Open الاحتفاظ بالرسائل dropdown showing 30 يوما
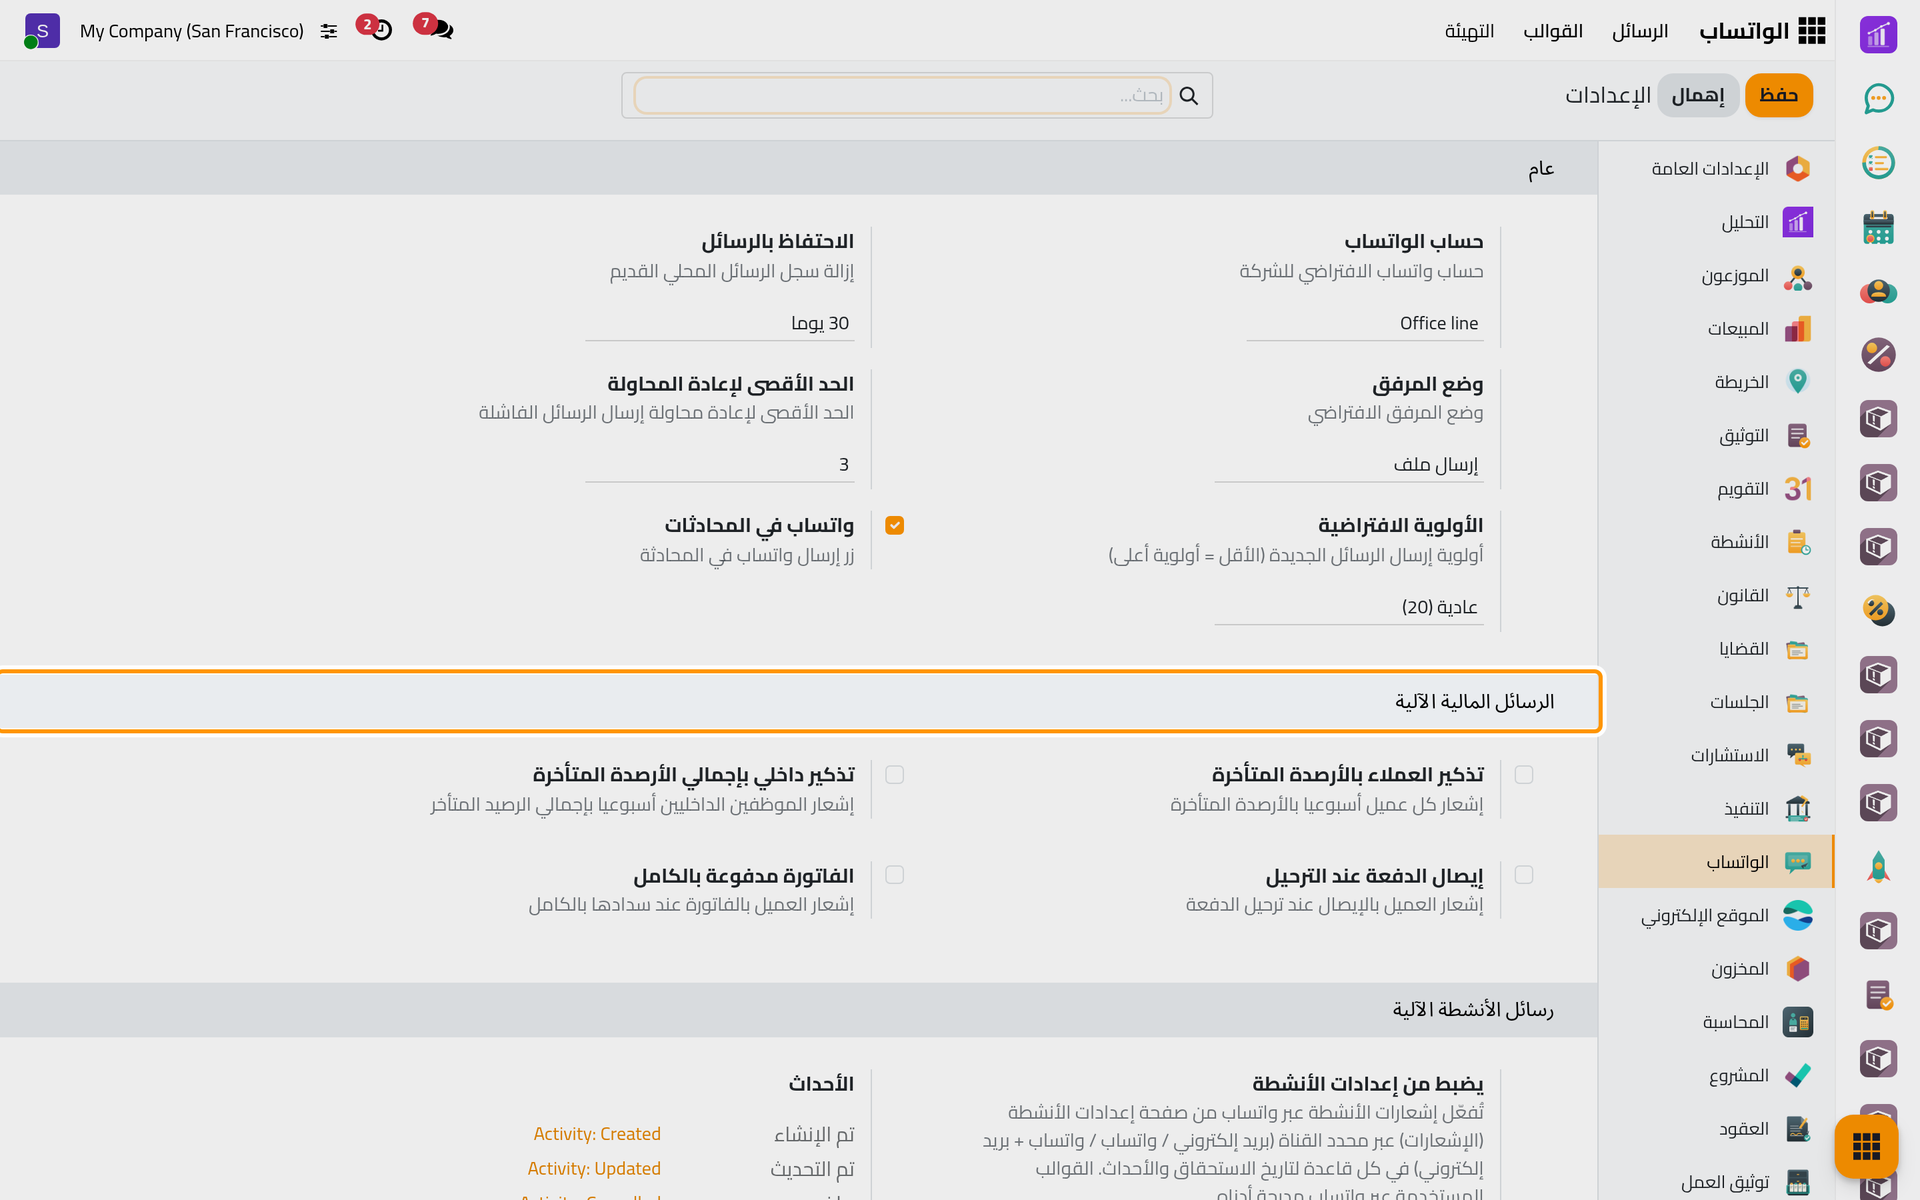The height and width of the screenshot is (1200, 1920). pos(720,323)
